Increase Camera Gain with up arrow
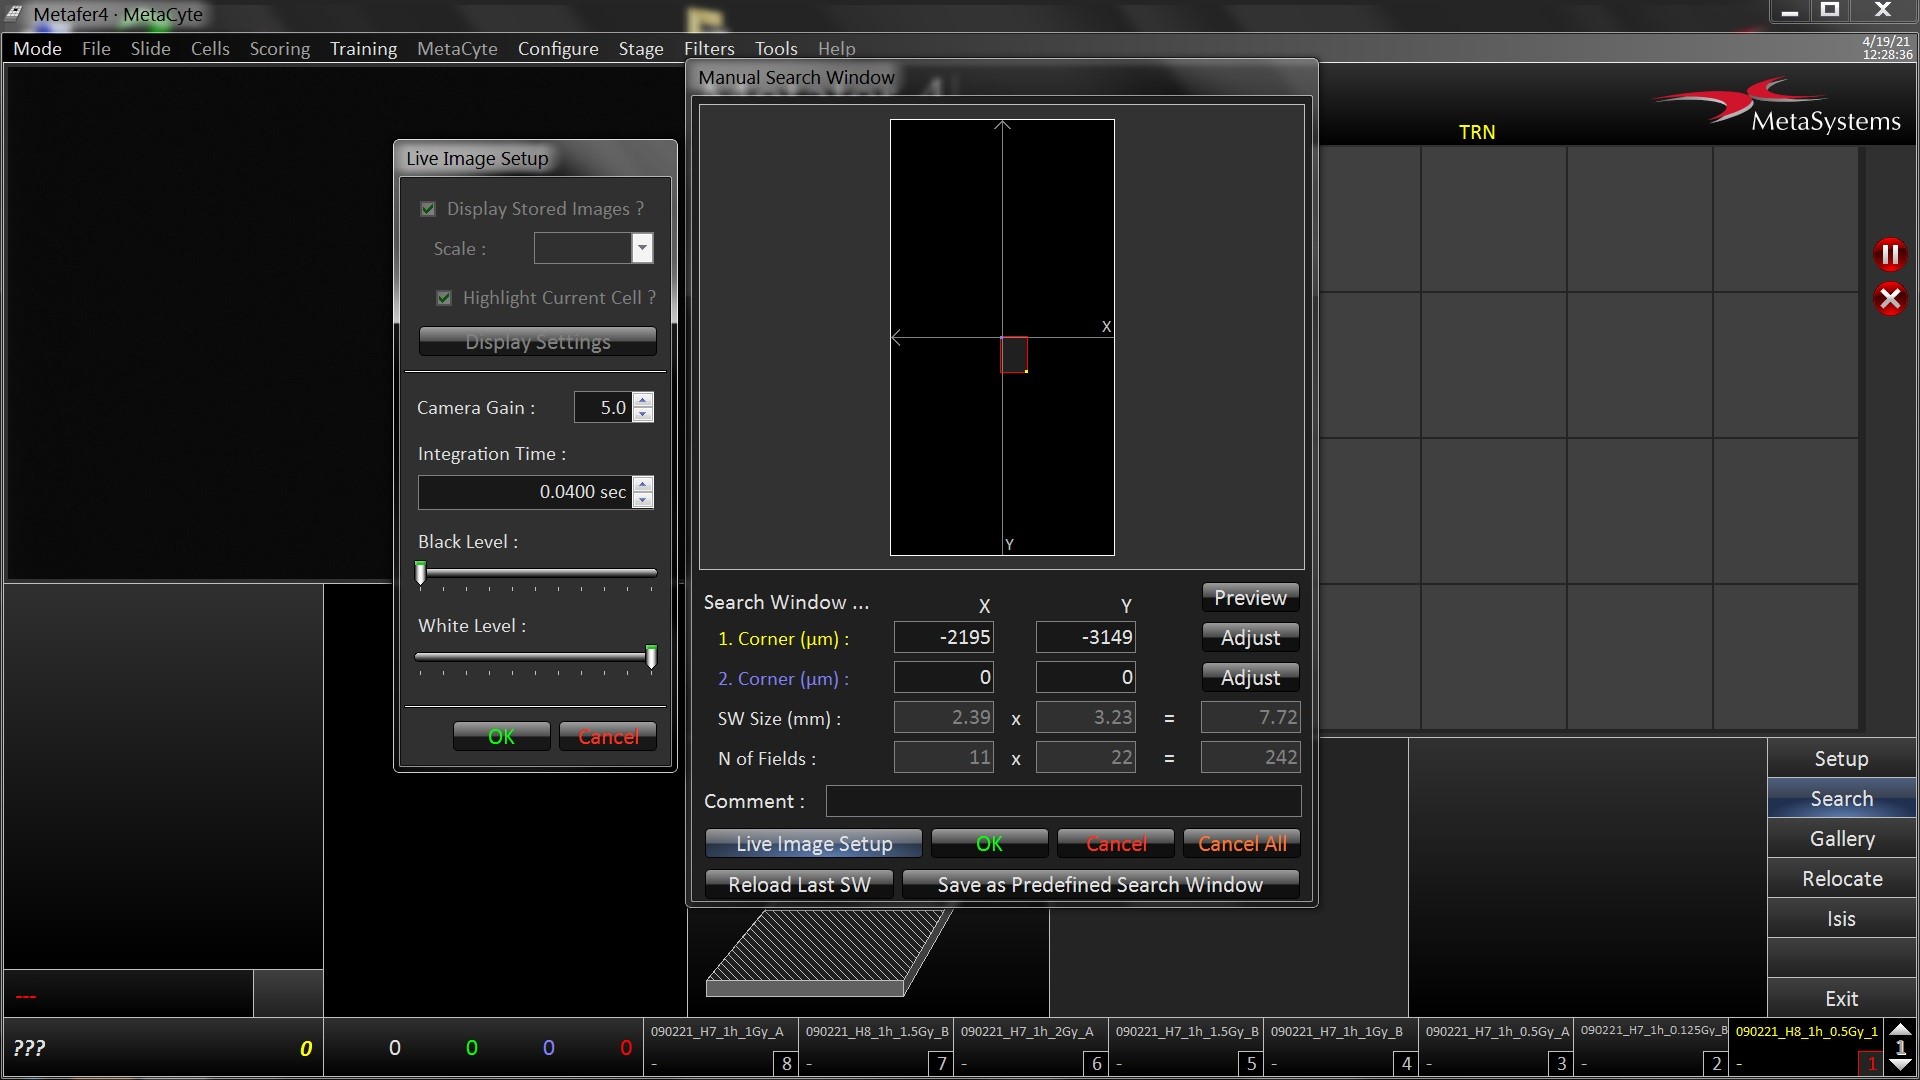1920x1080 pixels. 644,400
